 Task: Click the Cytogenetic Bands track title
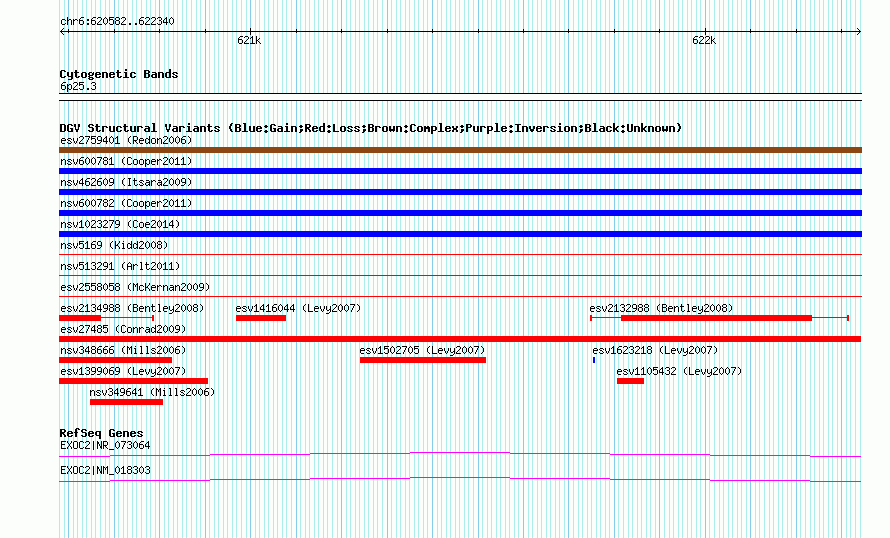pyautogui.click(x=119, y=74)
